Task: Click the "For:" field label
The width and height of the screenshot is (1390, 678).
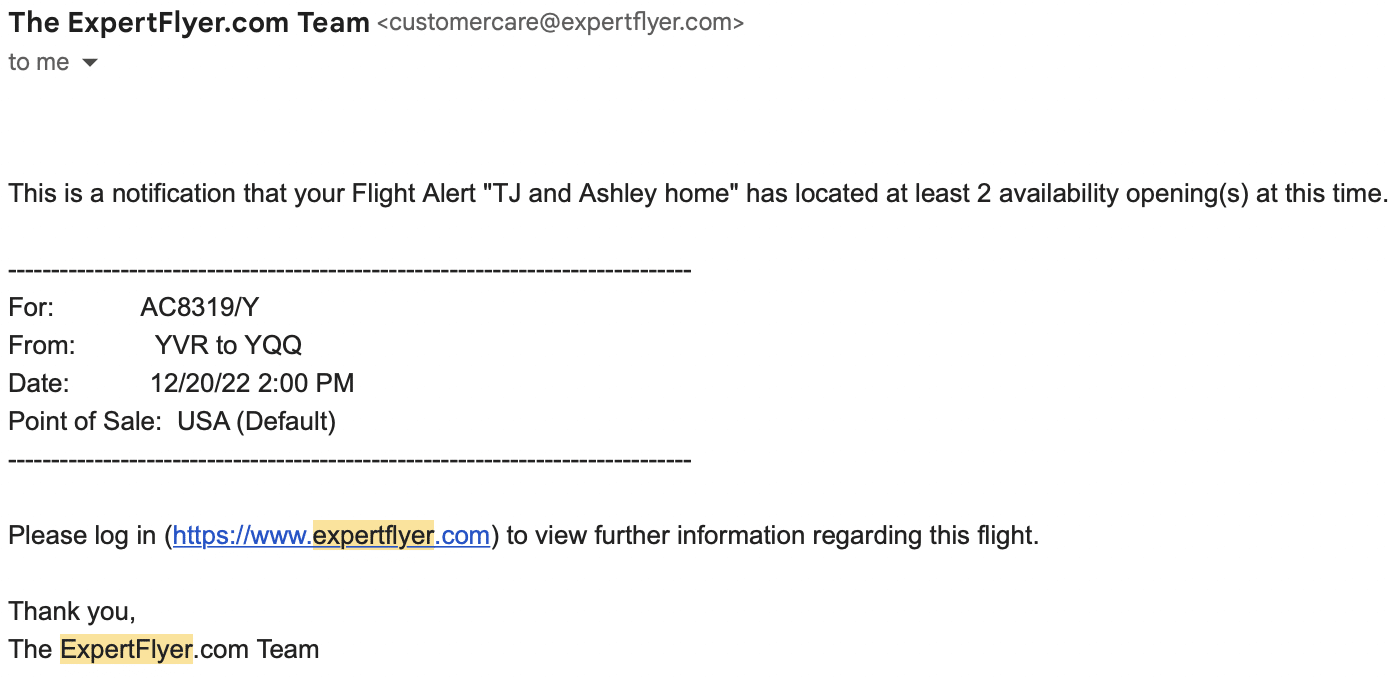Action: pos(31,308)
